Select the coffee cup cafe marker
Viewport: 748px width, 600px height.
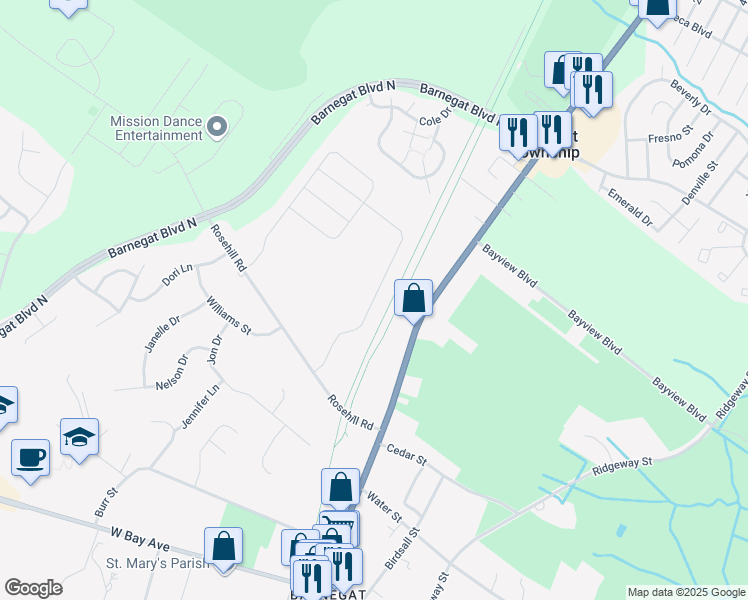tap(31, 460)
